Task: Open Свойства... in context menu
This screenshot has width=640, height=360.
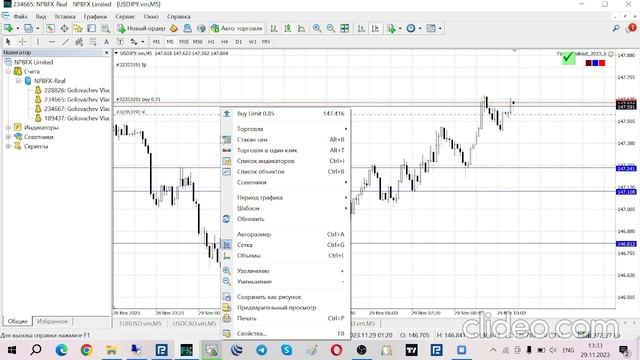Action: [285, 334]
